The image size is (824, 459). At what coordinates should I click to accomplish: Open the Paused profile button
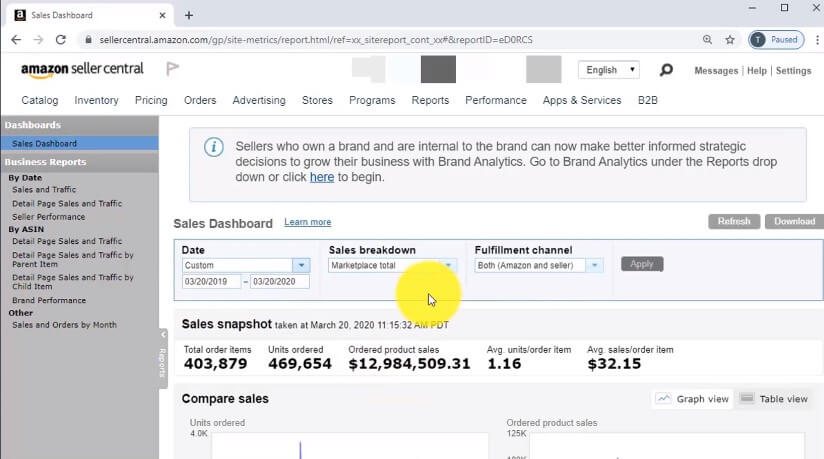(x=776, y=39)
